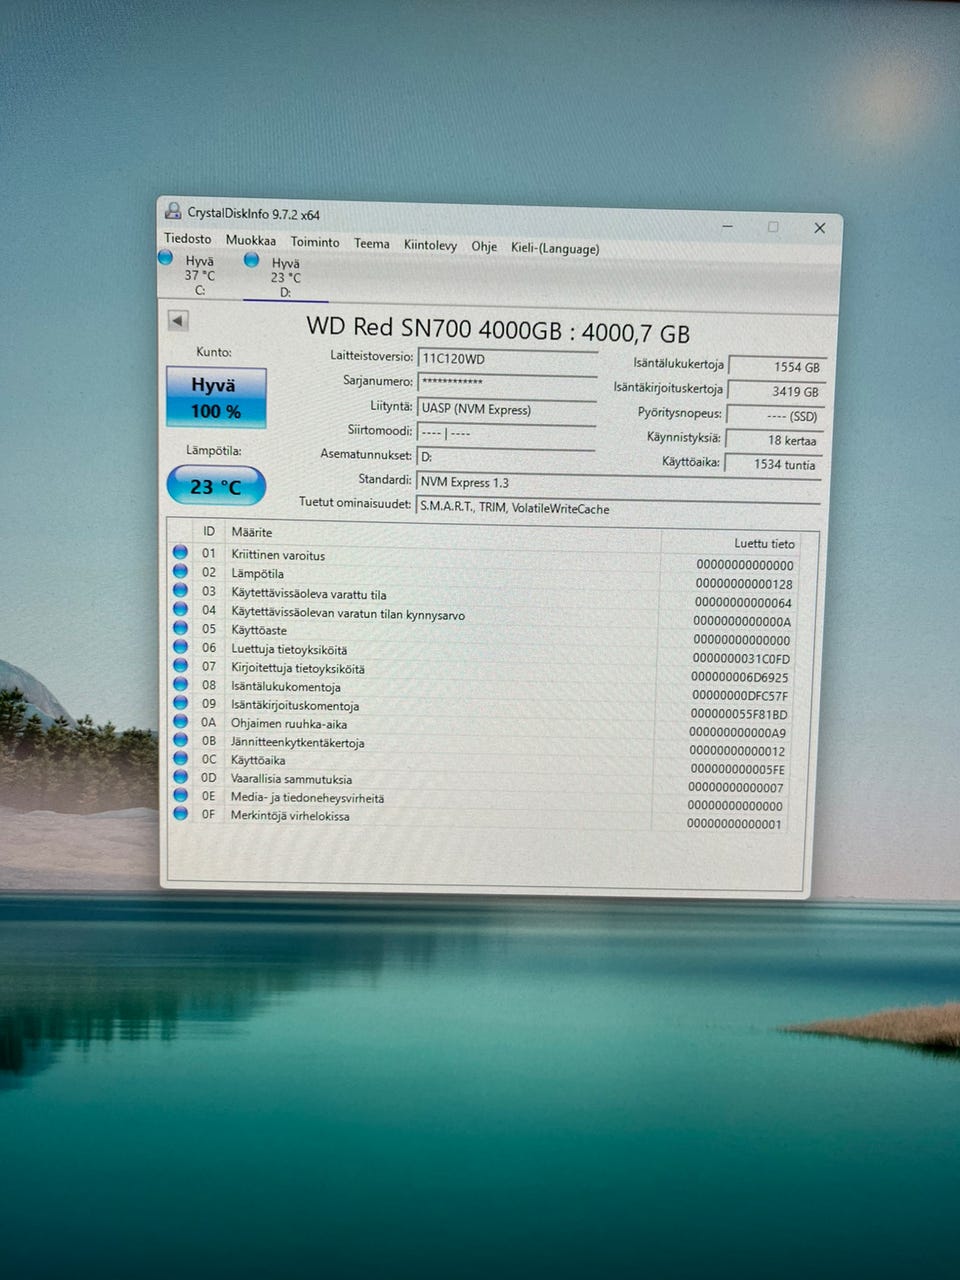960x1280 pixels.
Task: Click the Laitteistoversio field 11C120WD
Action: (x=507, y=359)
